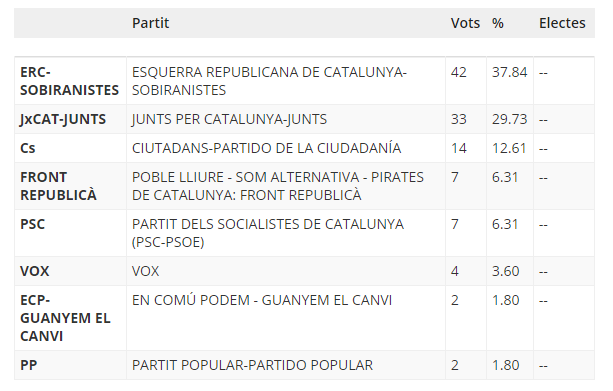613x391 pixels.
Task: Select the 12.61 percentage cell
Action: pyautogui.click(x=509, y=148)
